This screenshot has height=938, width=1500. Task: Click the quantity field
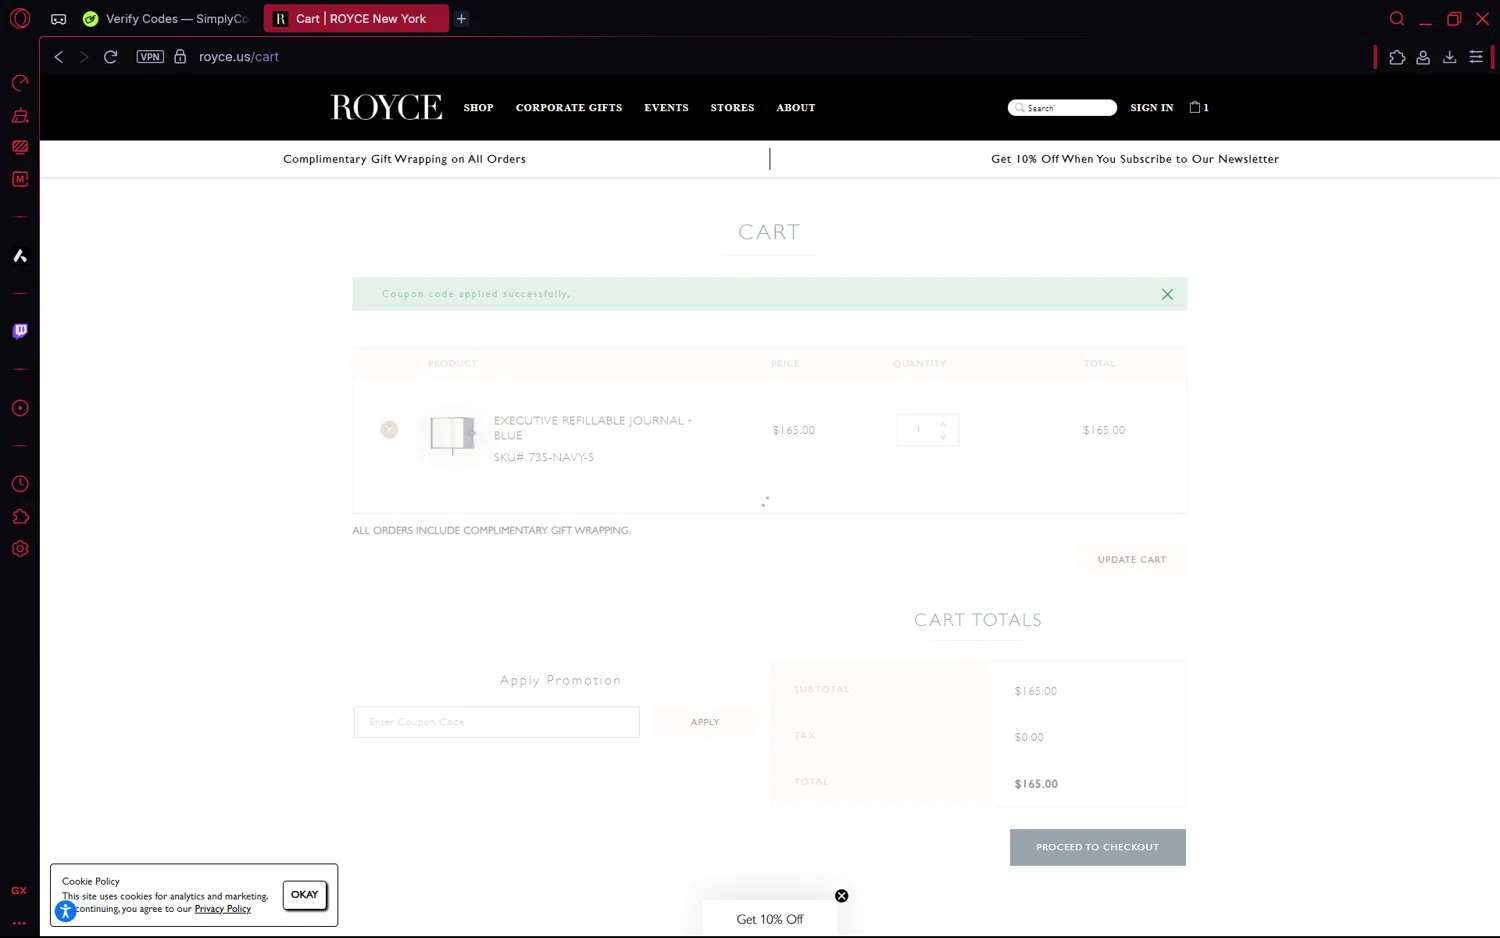pyautogui.click(x=917, y=430)
